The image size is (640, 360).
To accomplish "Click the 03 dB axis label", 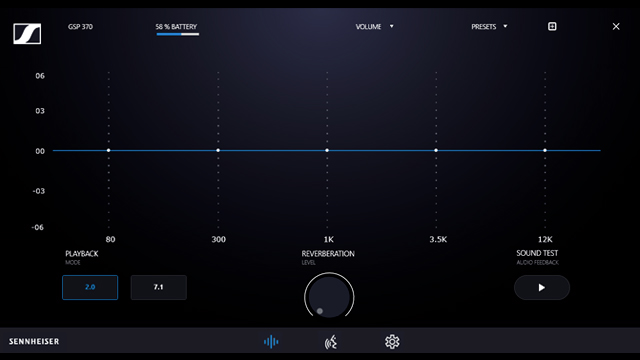I will (x=40, y=111).
